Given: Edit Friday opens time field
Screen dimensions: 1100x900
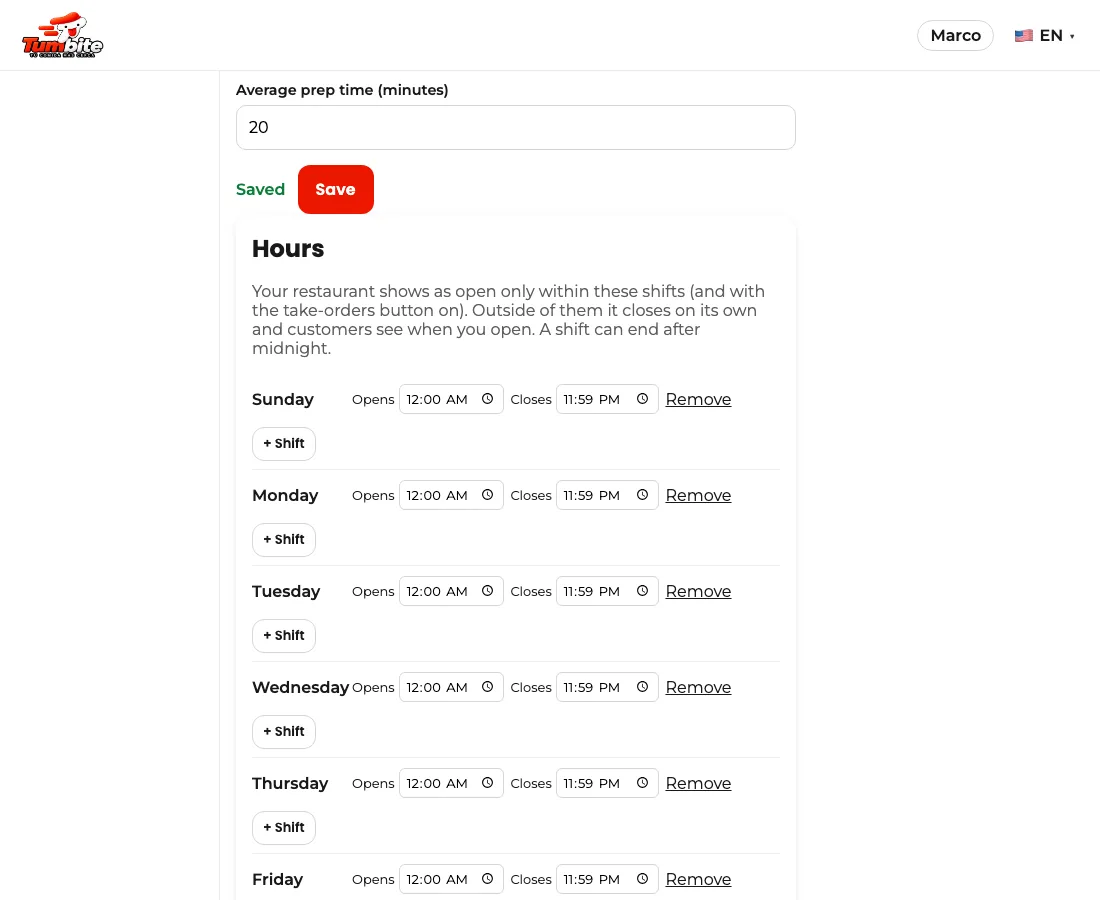Looking at the screenshot, I should (x=451, y=880).
